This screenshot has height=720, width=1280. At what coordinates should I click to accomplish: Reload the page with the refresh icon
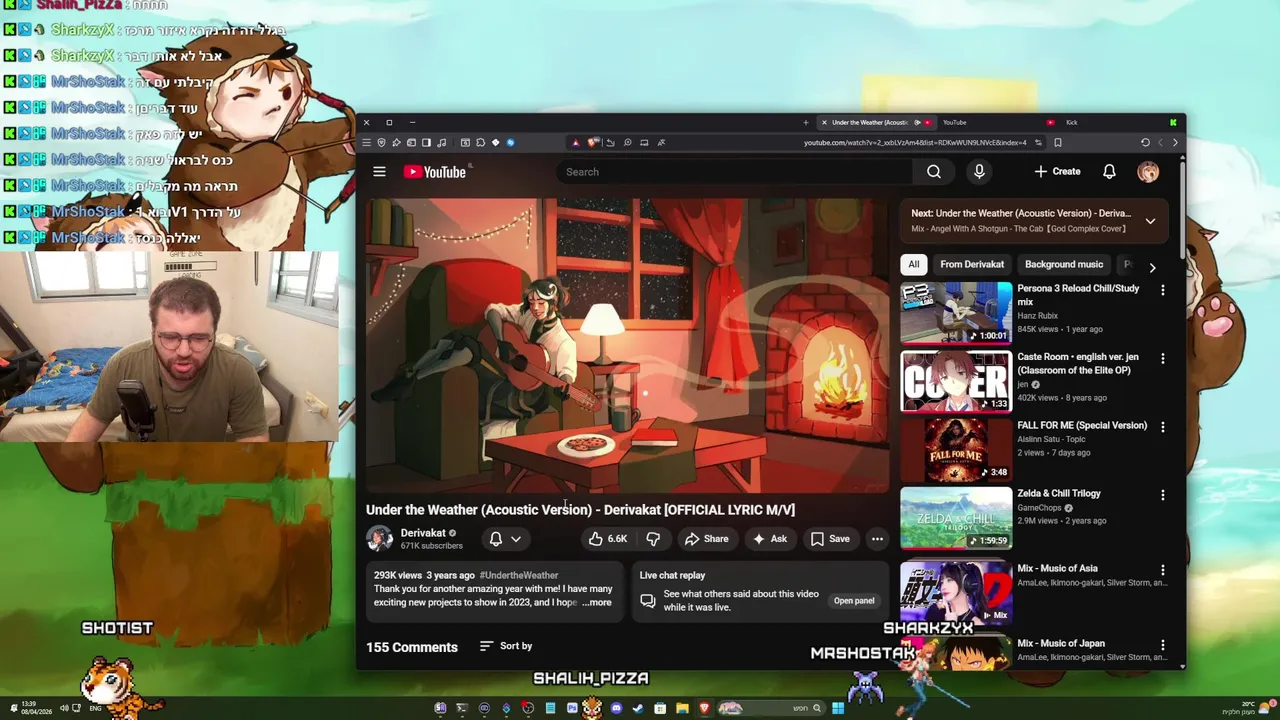[1145, 142]
